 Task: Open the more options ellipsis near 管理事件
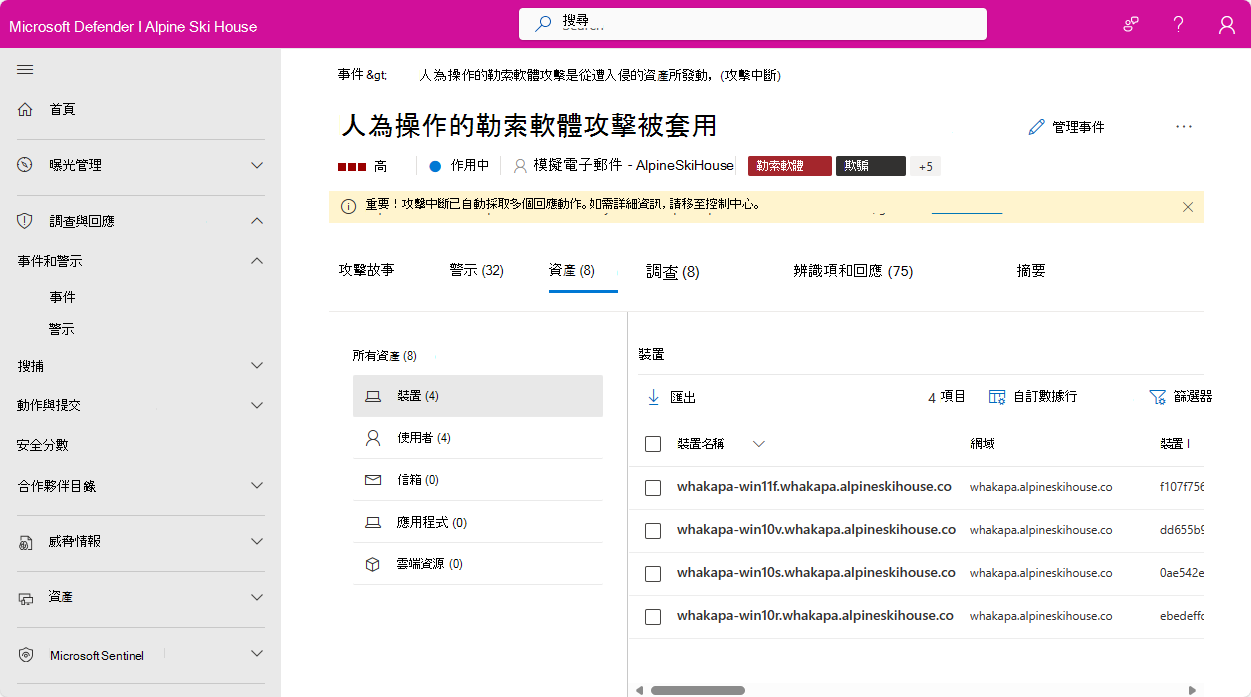tap(1184, 126)
